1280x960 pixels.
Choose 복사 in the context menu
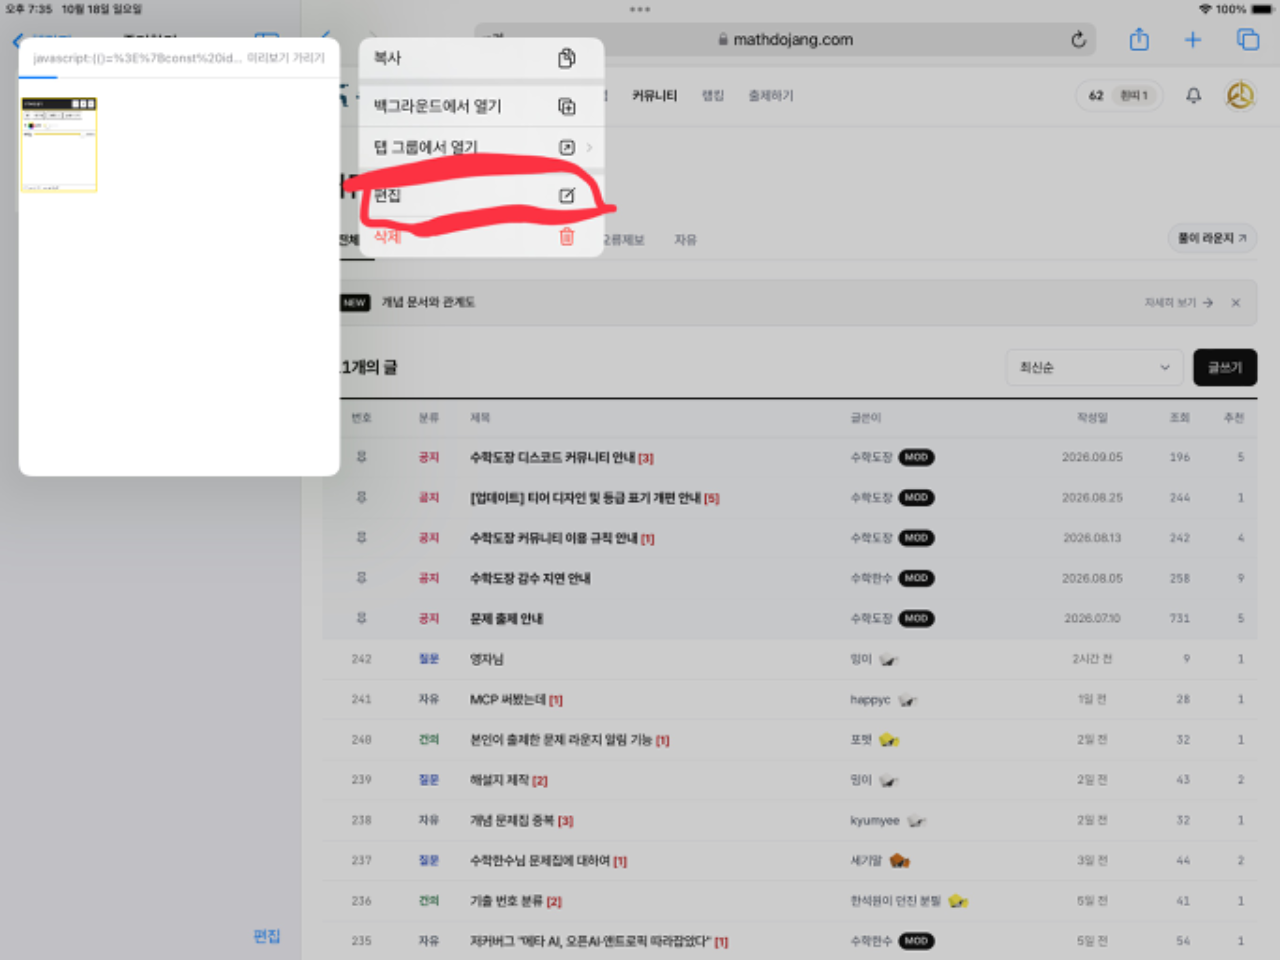[x=481, y=58]
